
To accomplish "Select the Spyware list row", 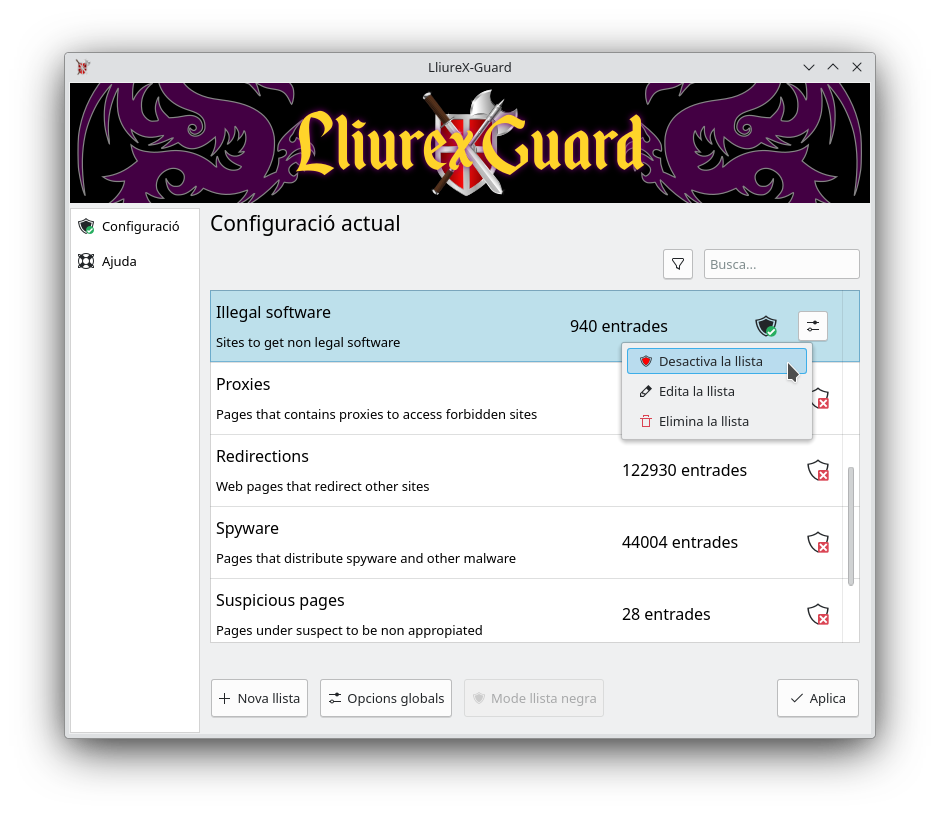I will pyautogui.click(x=526, y=543).
